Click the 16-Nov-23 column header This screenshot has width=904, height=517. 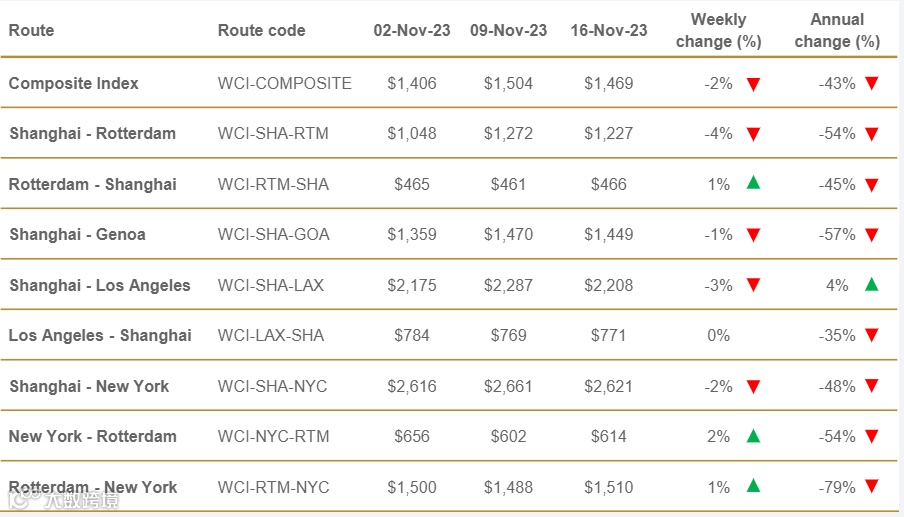point(609,30)
